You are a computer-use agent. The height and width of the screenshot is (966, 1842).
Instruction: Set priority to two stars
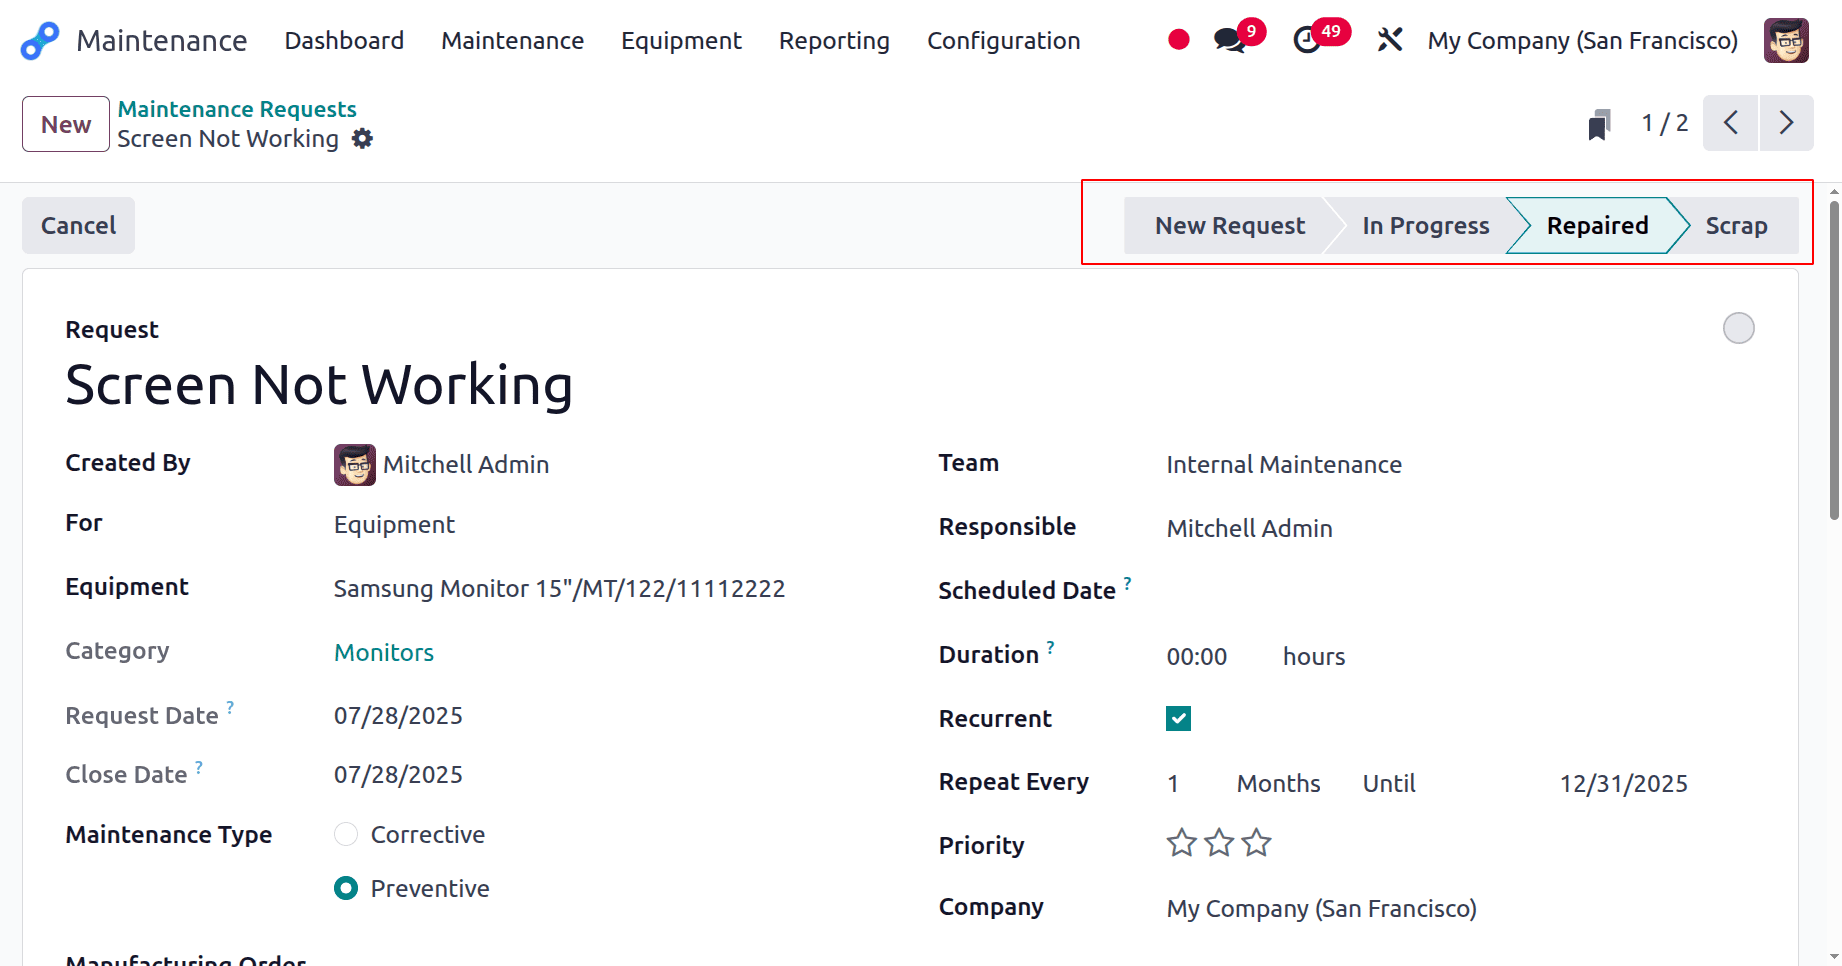(1219, 843)
